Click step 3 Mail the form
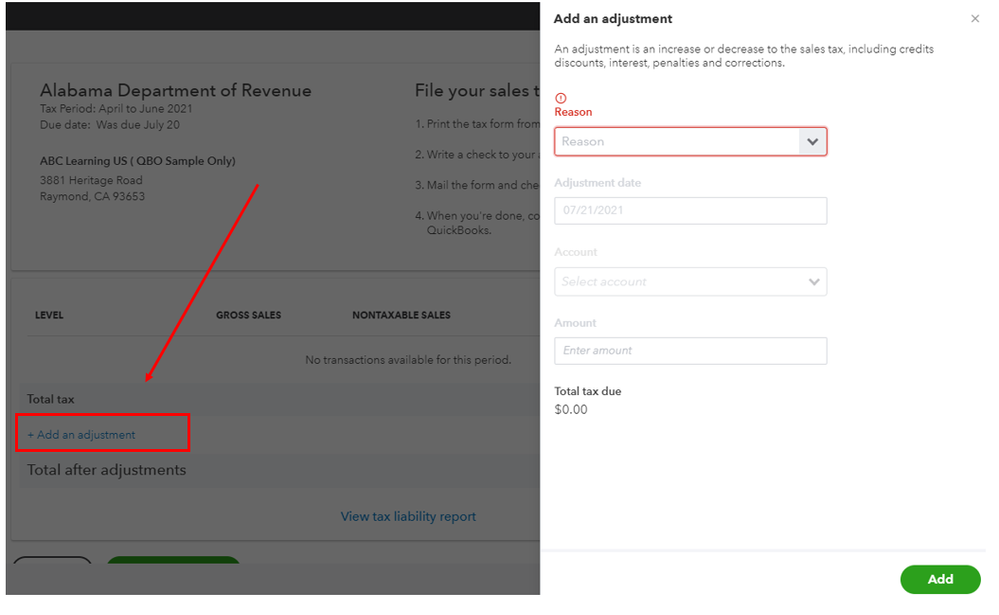This screenshot has height=615, width=999. 477,185
